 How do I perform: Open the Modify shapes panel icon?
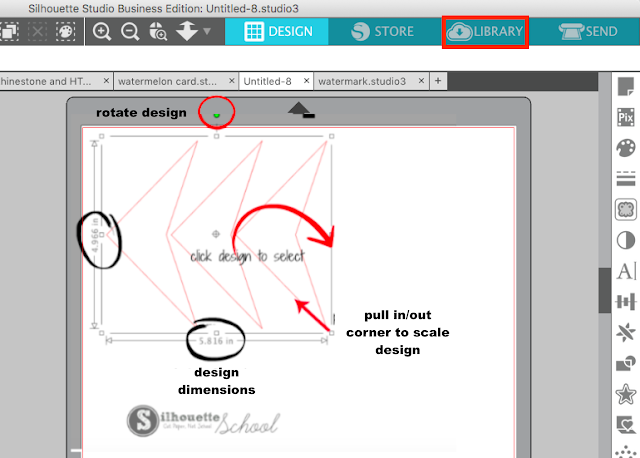pyautogui.click(x=626, y=363)
